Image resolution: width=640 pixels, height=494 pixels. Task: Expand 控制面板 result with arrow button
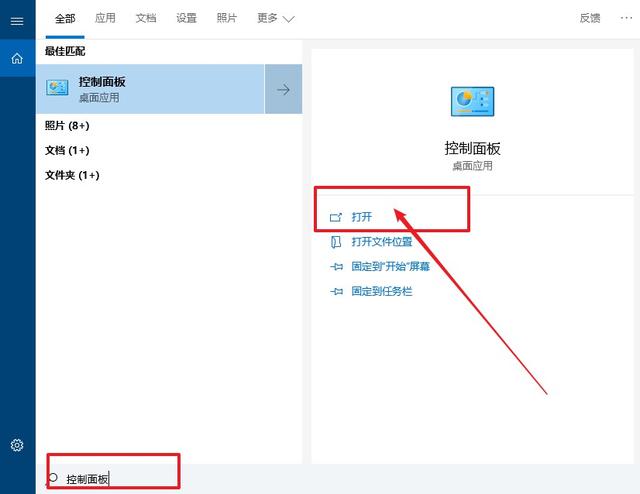(x=283, y=89)
